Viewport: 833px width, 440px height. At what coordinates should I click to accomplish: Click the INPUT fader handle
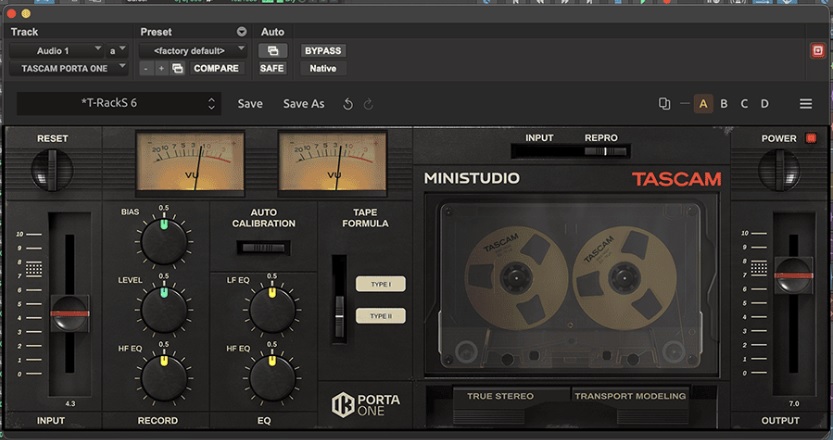(70, 314)
